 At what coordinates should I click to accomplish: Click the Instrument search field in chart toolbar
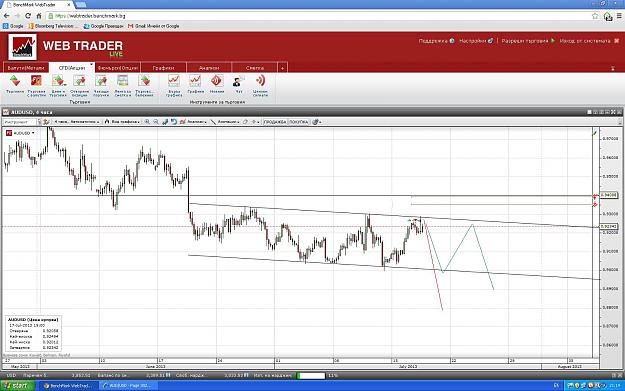click(20, 122)
